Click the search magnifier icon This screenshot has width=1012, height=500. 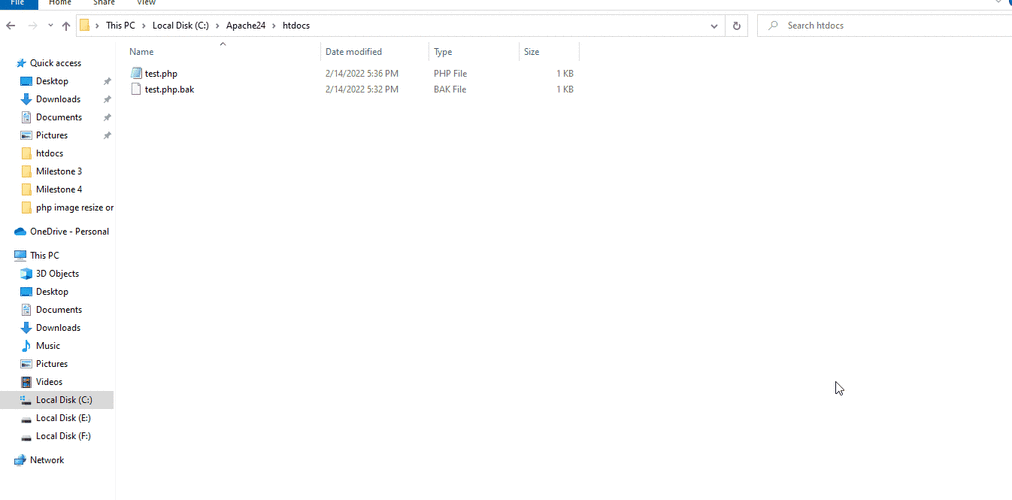[772, 26]
